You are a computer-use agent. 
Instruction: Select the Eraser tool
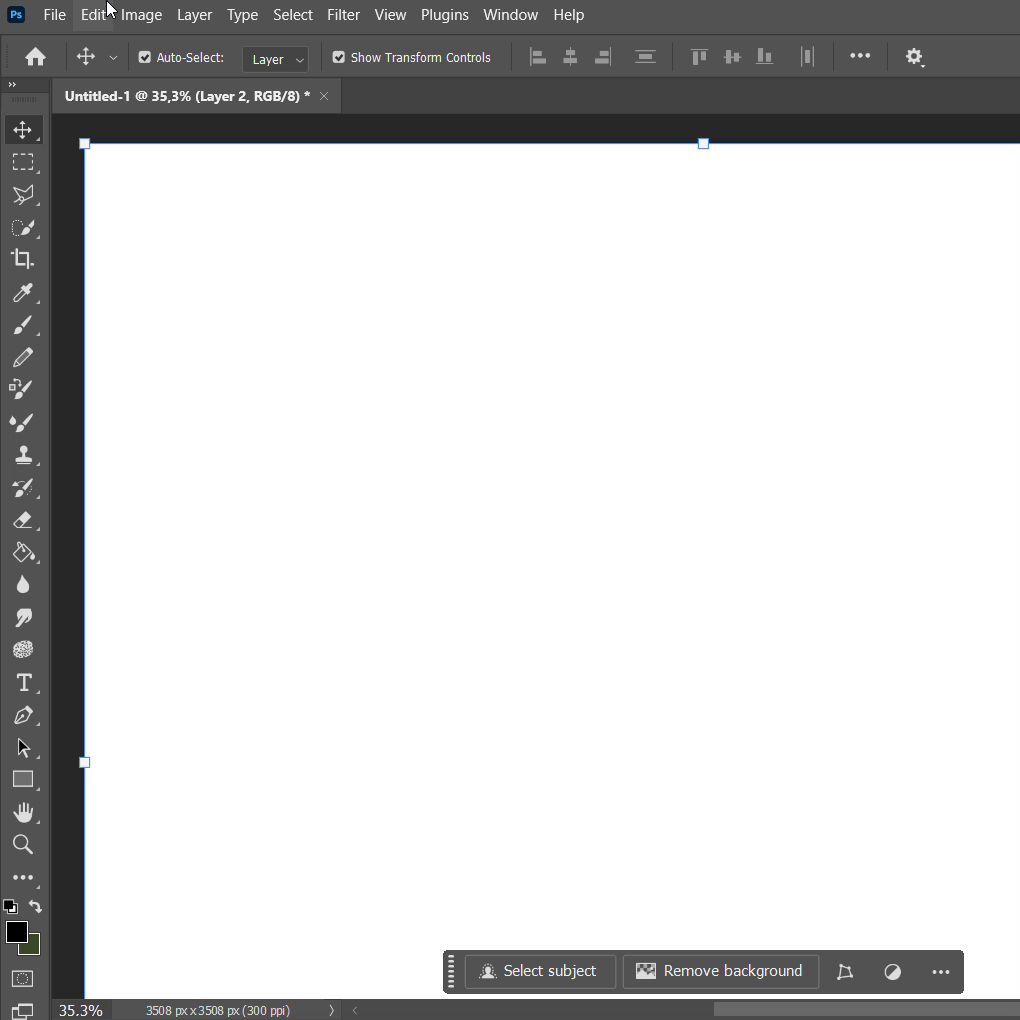click(23, 520)
